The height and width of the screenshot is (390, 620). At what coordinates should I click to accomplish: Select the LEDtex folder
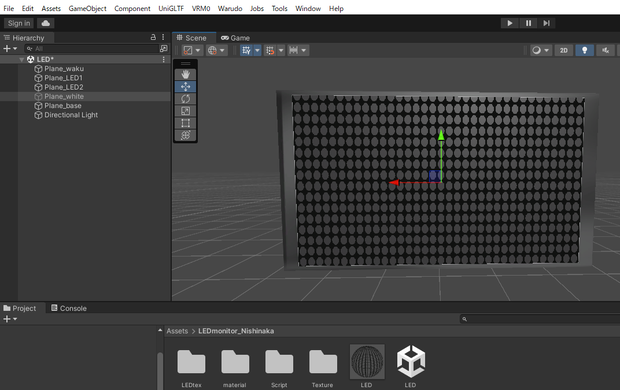(x=191, y=368)
